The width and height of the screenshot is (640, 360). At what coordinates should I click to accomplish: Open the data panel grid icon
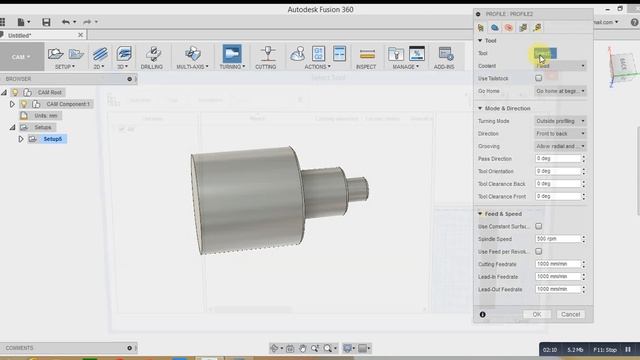3,22
